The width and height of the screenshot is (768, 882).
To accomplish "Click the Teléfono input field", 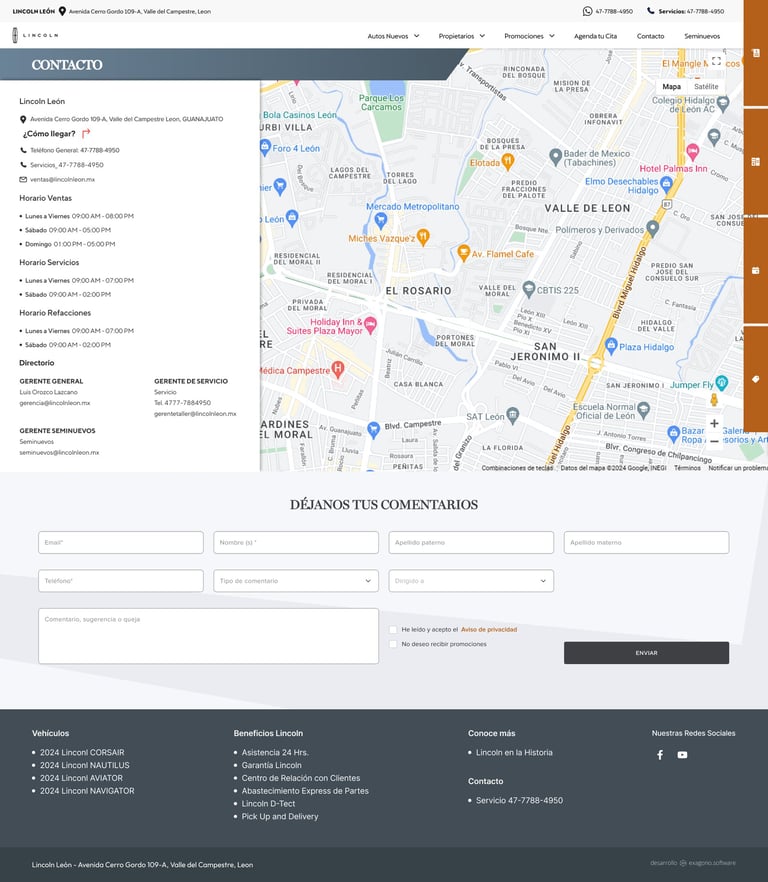I will [x=121, y=580].
